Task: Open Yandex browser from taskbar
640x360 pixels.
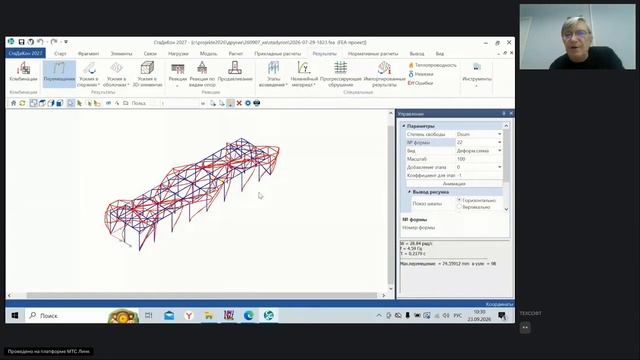Action: [189, 316]
